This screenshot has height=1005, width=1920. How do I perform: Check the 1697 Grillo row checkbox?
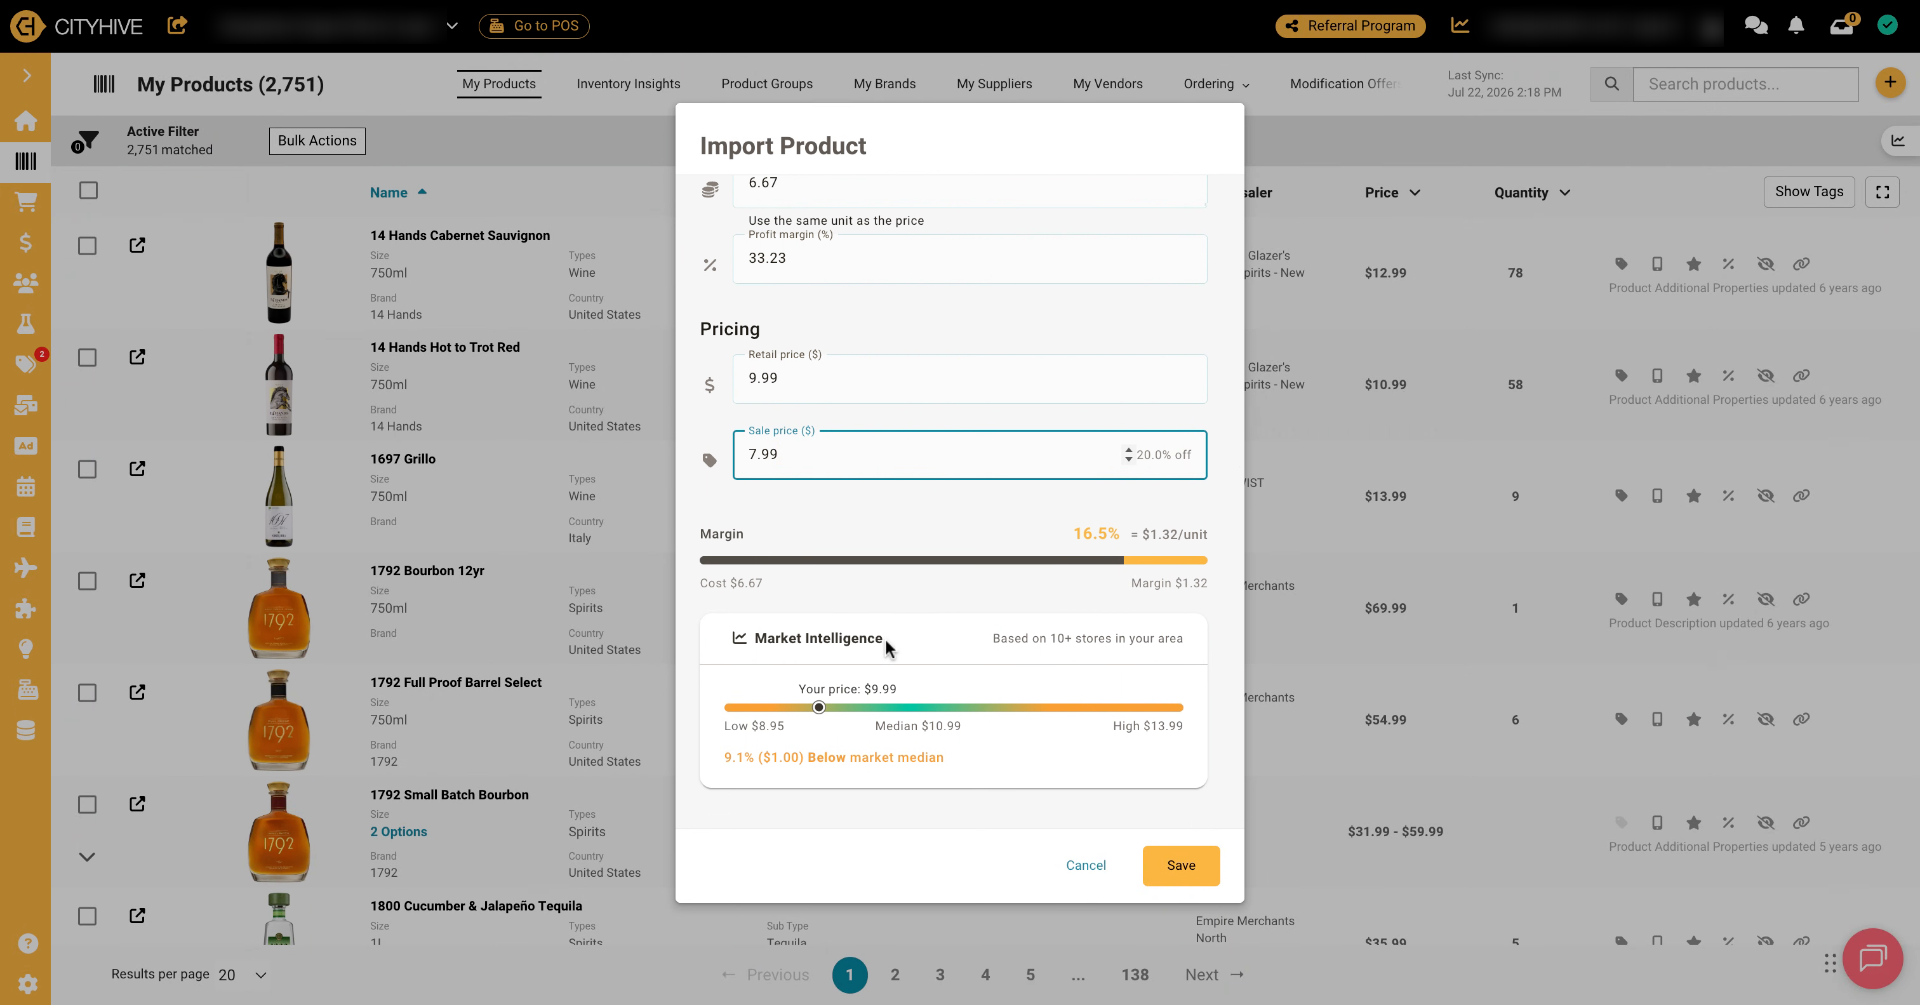88,469
